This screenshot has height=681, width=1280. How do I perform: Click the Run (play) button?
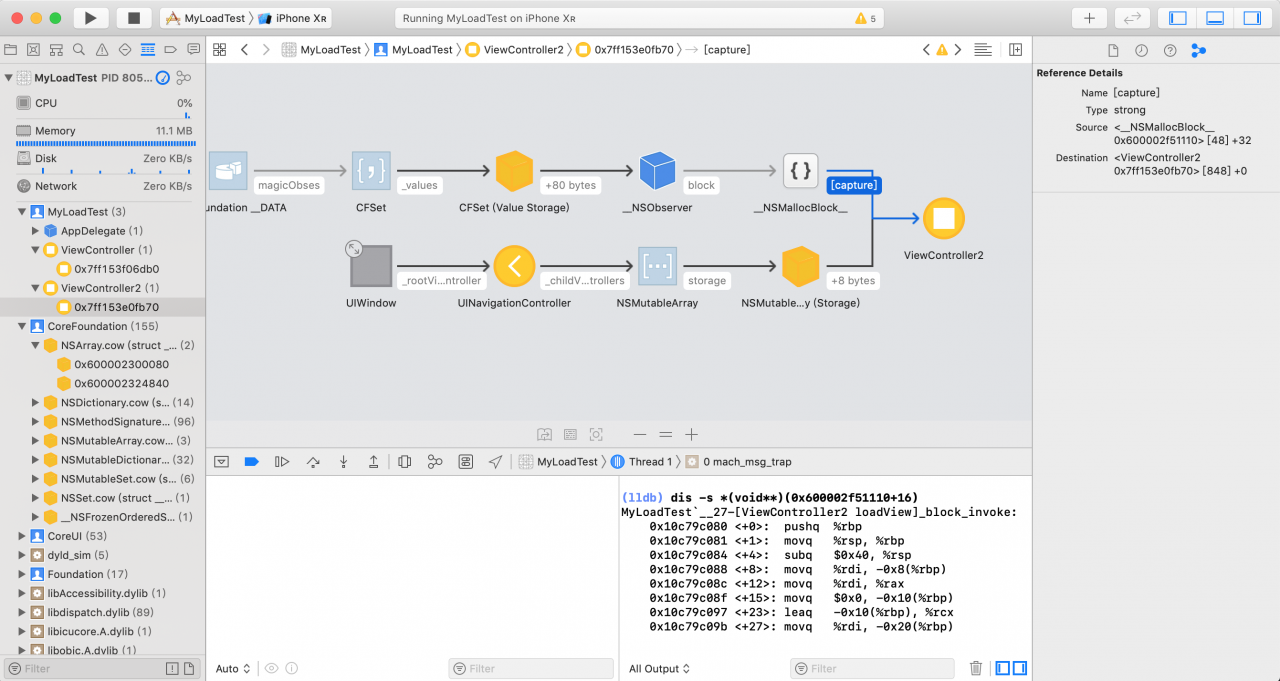pyautogui.click(x=90, y=18)
